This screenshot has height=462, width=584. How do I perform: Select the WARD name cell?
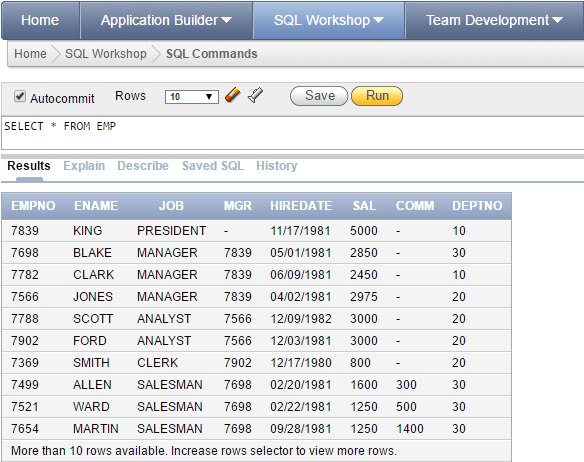[x=91, y=406]
